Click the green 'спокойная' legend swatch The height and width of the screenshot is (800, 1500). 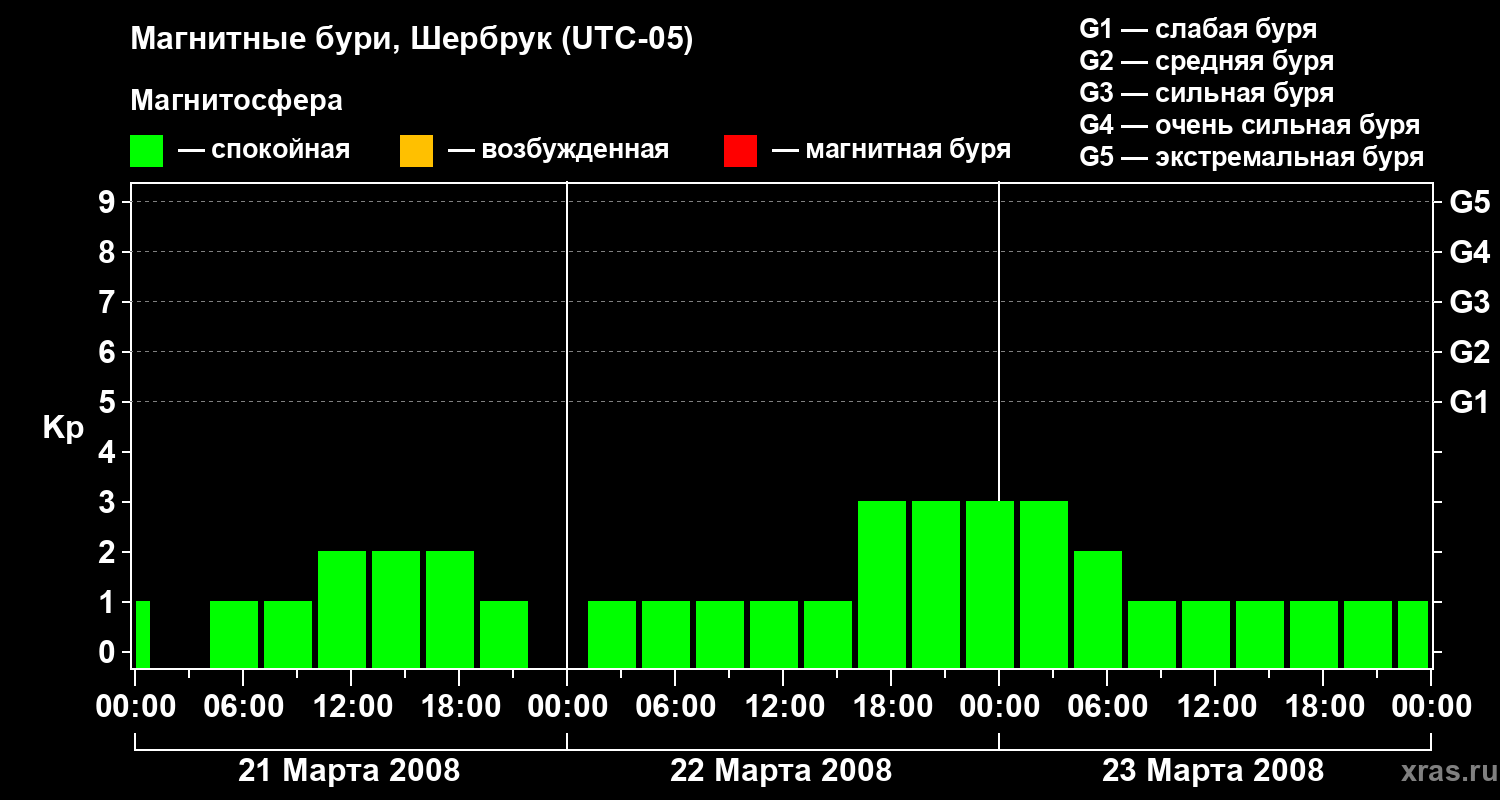[x=147, y=151]
